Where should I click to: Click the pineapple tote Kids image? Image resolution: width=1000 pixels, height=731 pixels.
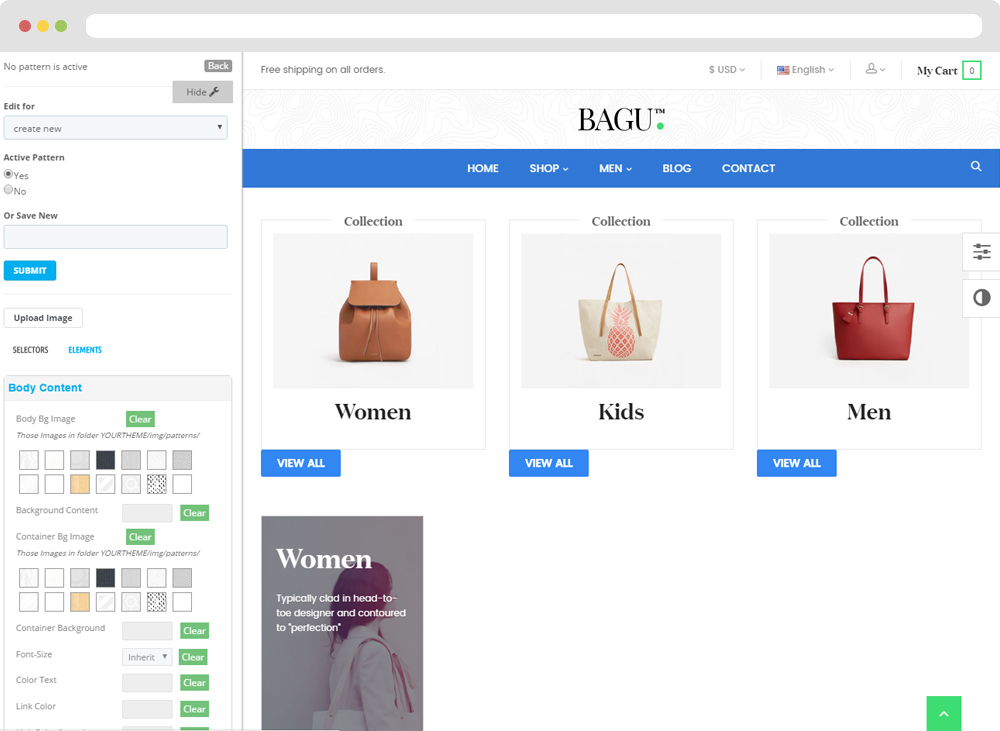(x=621, y=311)
